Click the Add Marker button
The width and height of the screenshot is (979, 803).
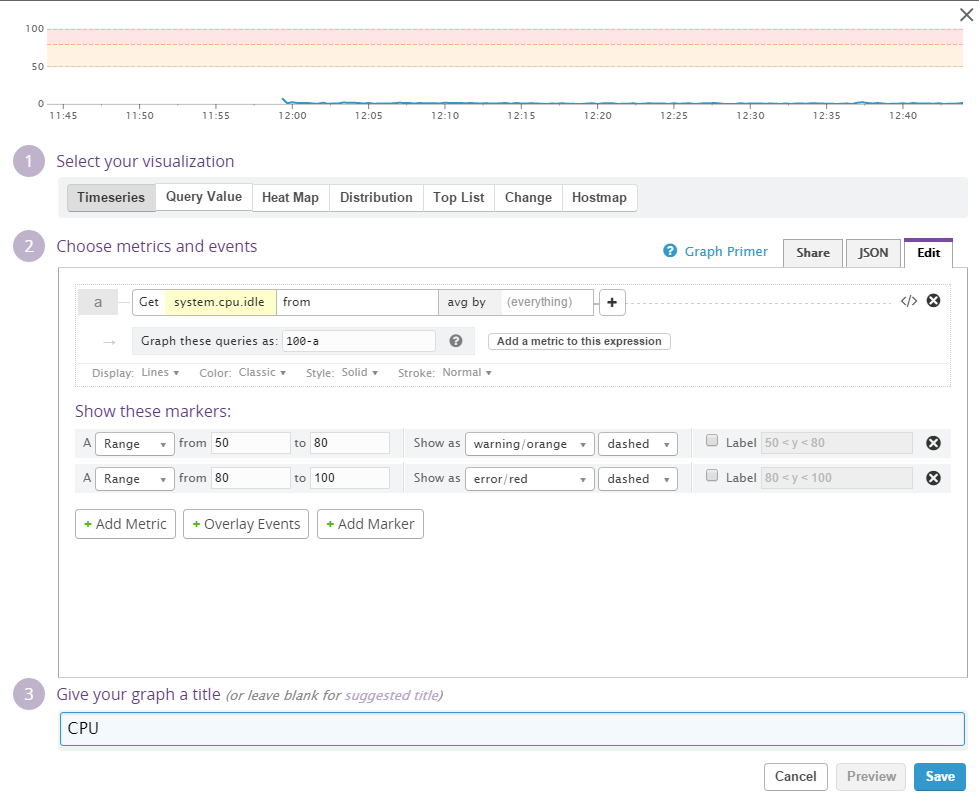point(370,524)
